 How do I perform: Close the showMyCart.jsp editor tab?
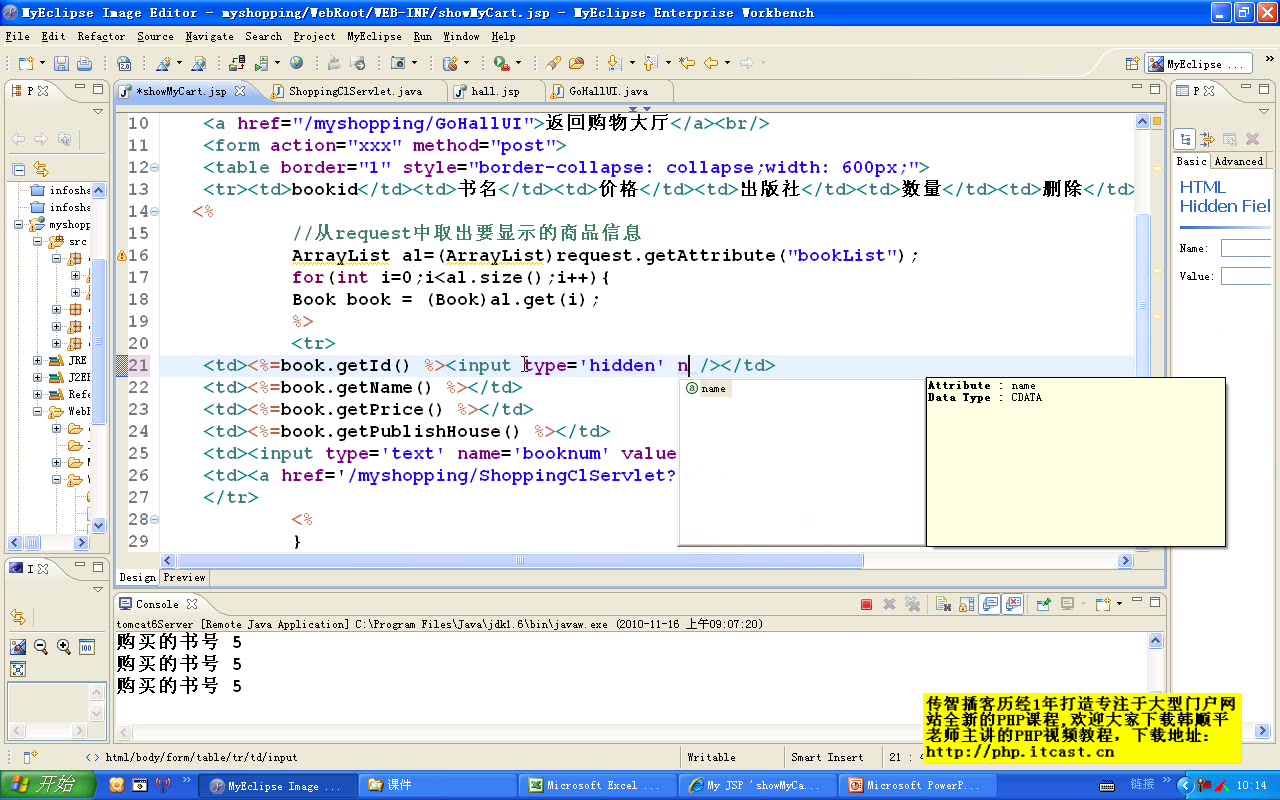pos(239,91)
